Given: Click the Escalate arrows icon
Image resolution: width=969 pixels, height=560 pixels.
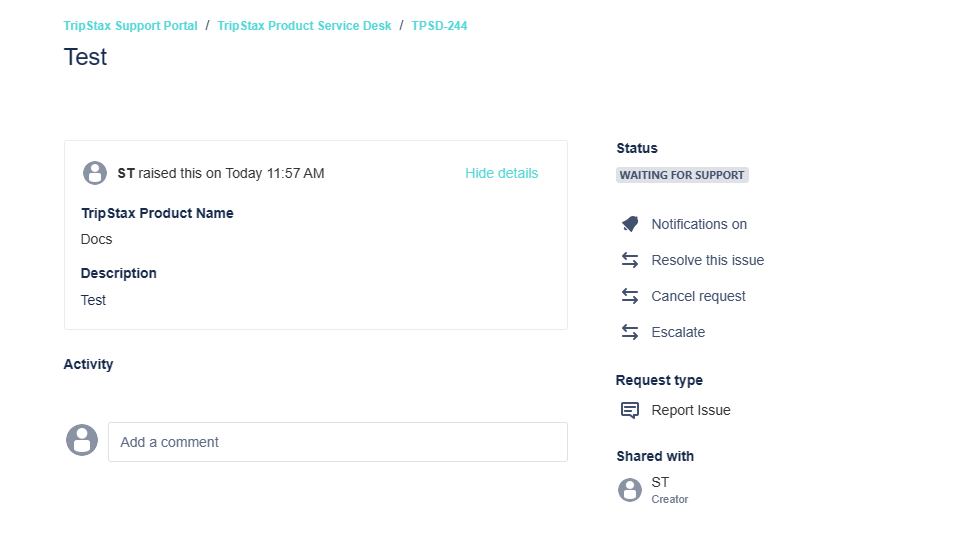Looking at the screenshot, I should point(630,332).
